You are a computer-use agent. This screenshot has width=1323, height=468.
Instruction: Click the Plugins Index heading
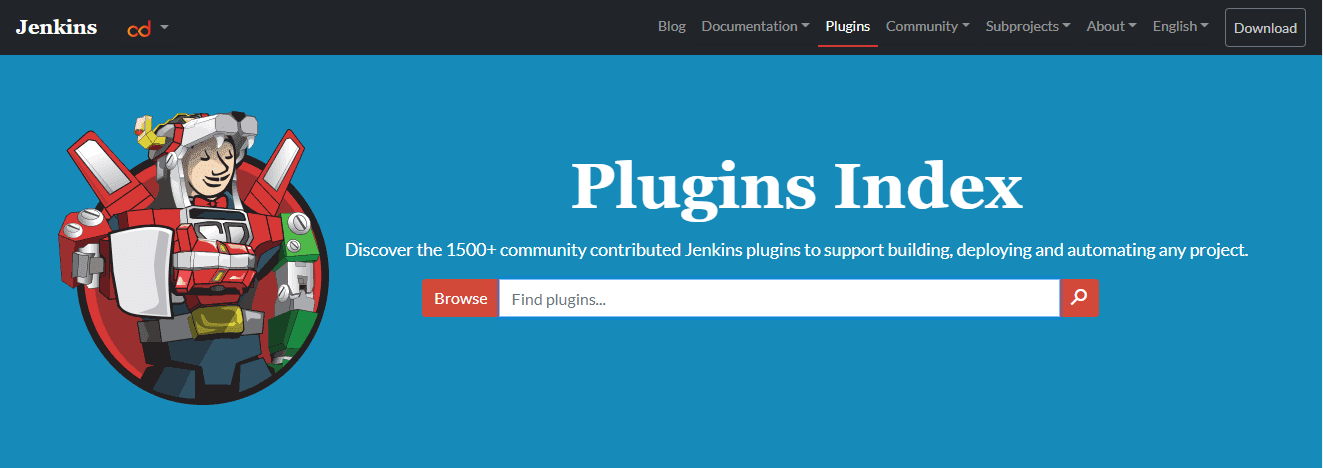tap(796, 187)
